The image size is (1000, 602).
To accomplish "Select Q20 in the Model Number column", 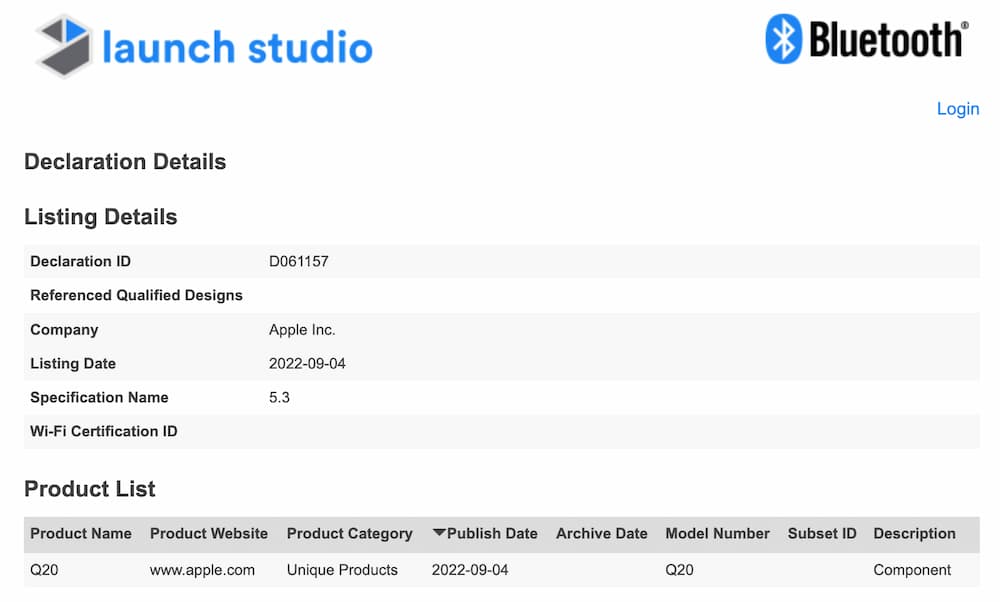I will point(679,570).
